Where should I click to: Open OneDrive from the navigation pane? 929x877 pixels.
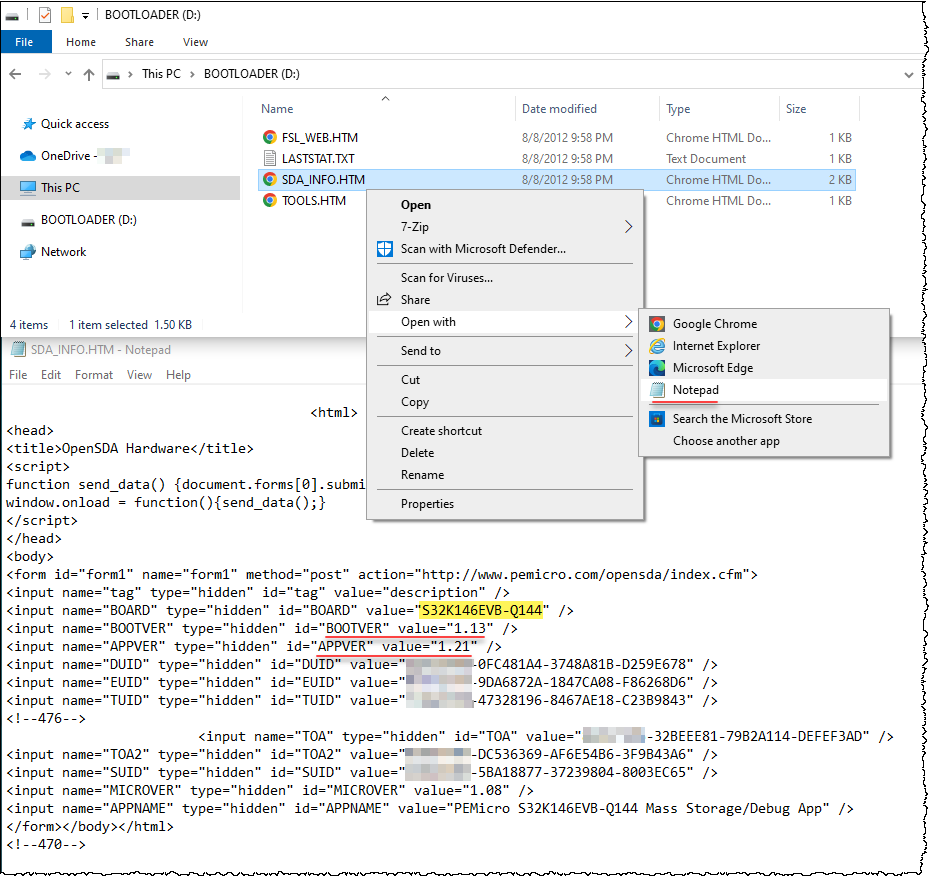69,156
